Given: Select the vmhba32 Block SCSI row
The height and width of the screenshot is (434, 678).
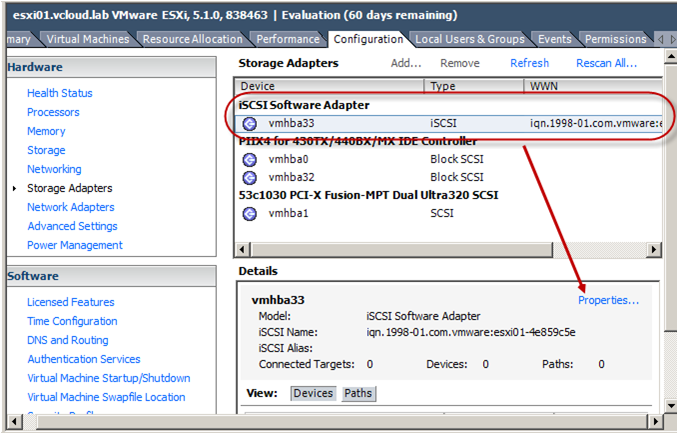Looking at the screenshot, I should [448, 177].
